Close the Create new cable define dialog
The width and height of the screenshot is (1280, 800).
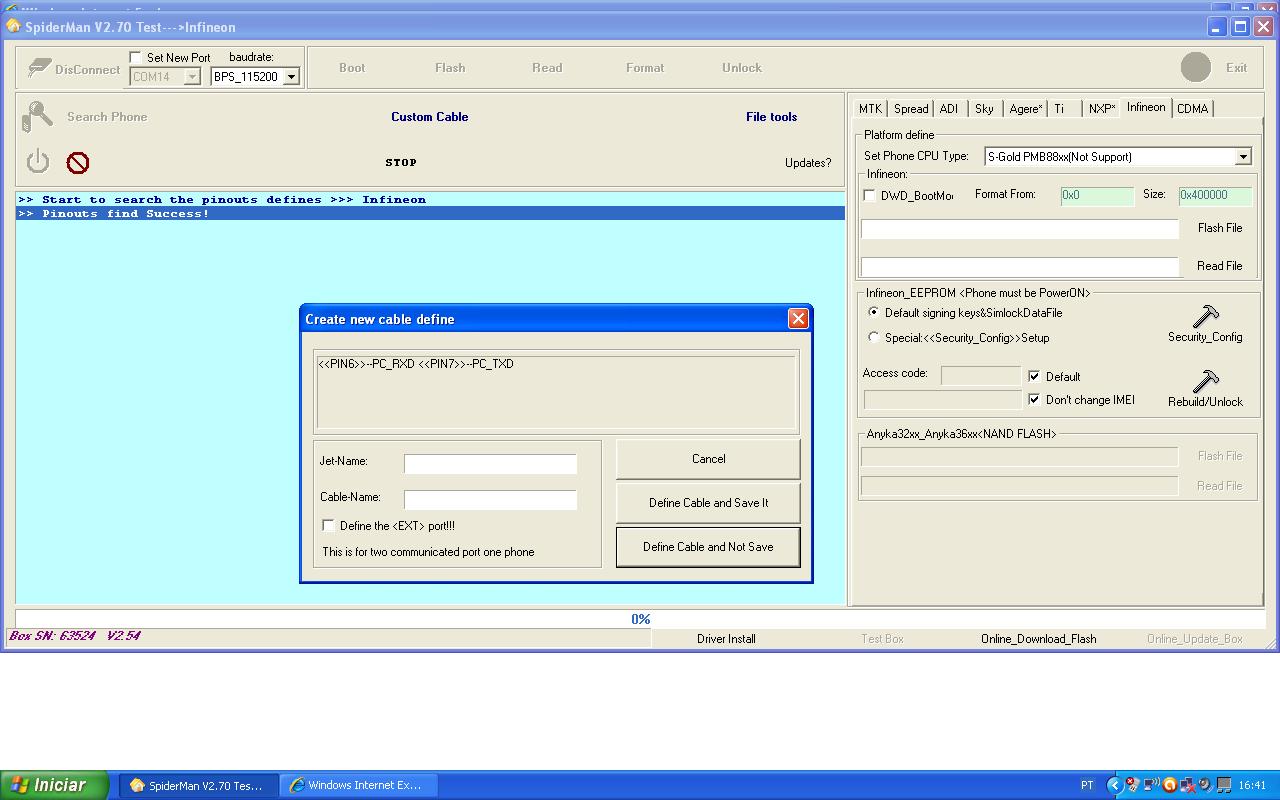tap(798, 318)
